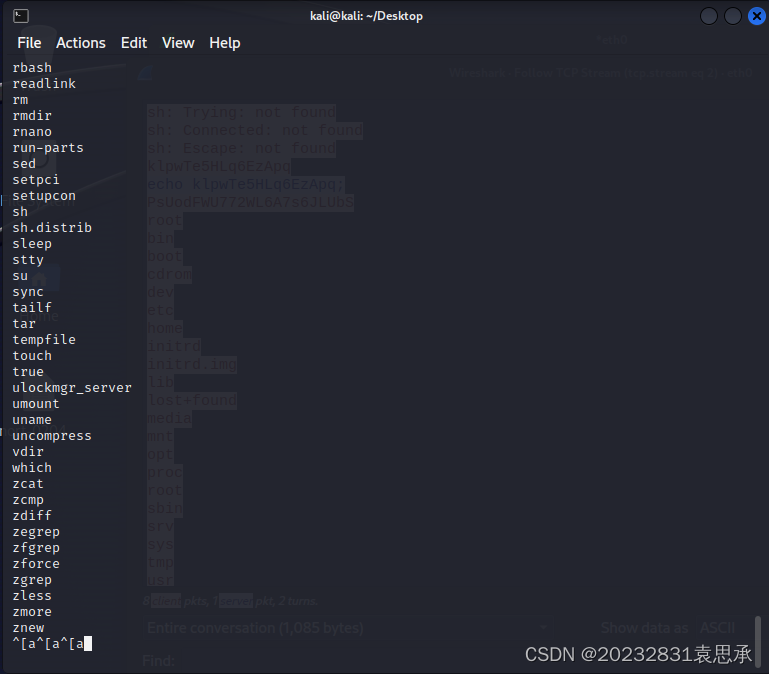
Task: Click the 'ulockmgr_server' entry
Action: (72, 388)
